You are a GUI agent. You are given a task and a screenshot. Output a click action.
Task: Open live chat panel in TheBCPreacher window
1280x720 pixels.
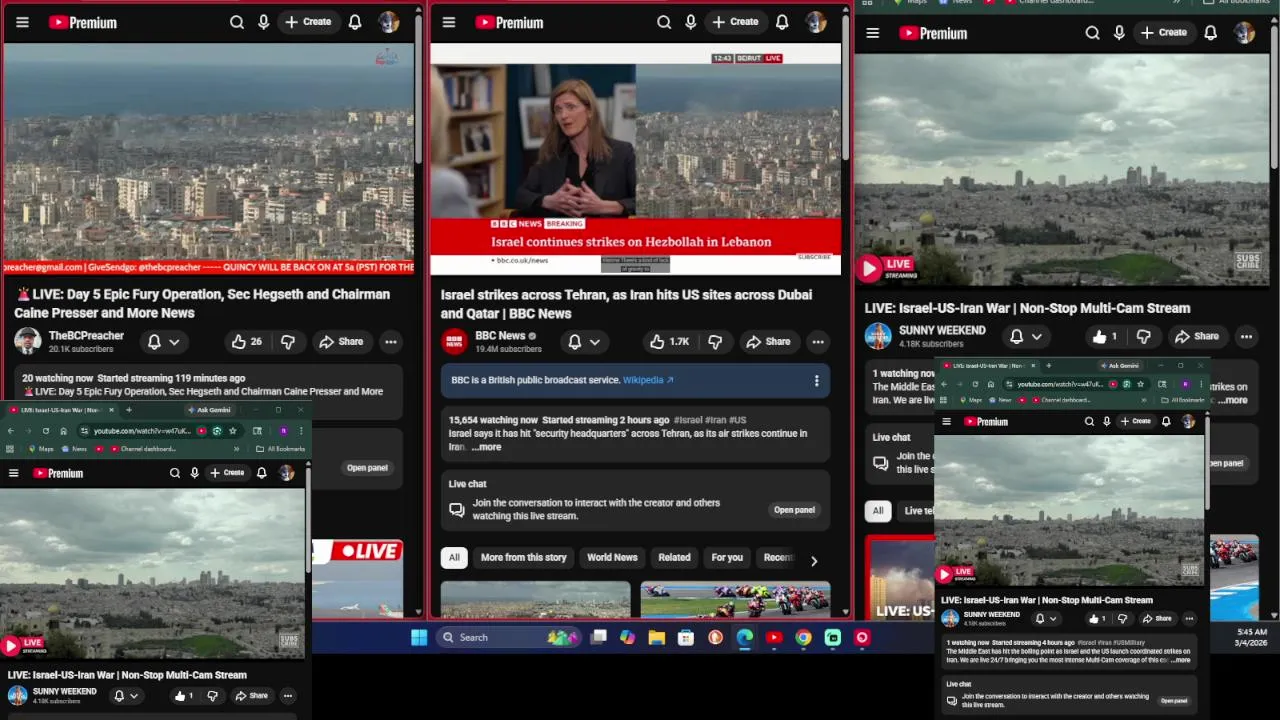pyautogui.click(x=367, y=468)
